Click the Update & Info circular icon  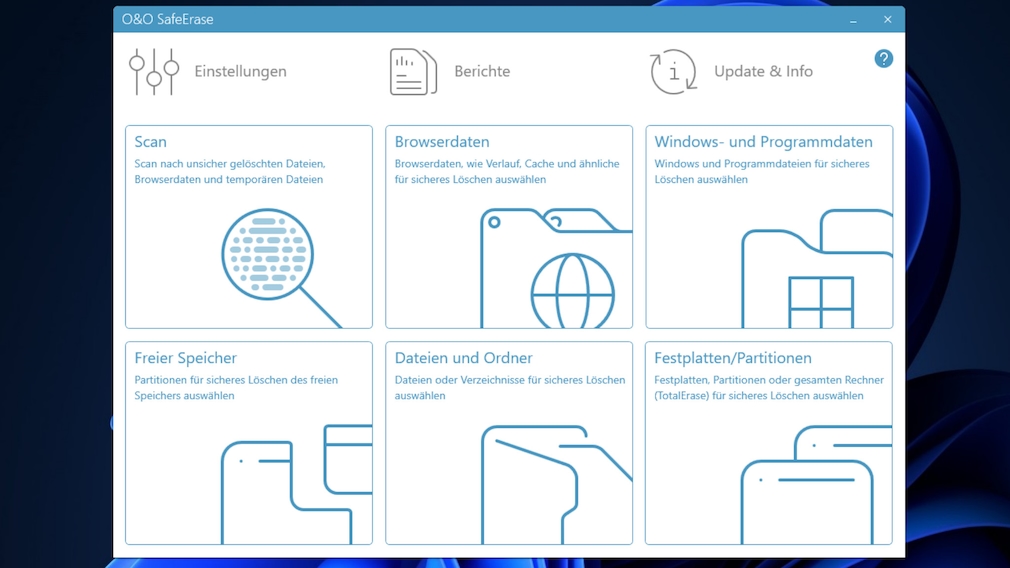pyautogui.click(x=673, y=71)
